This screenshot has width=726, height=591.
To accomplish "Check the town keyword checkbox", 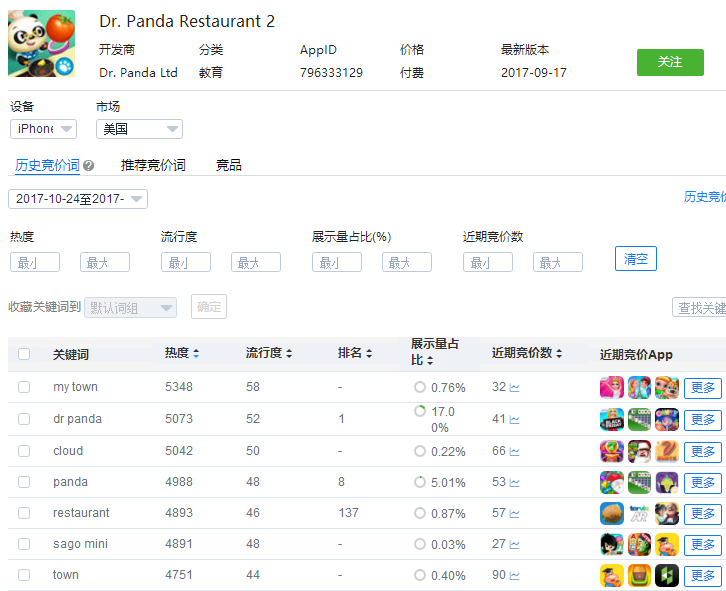I will [24, 575].
